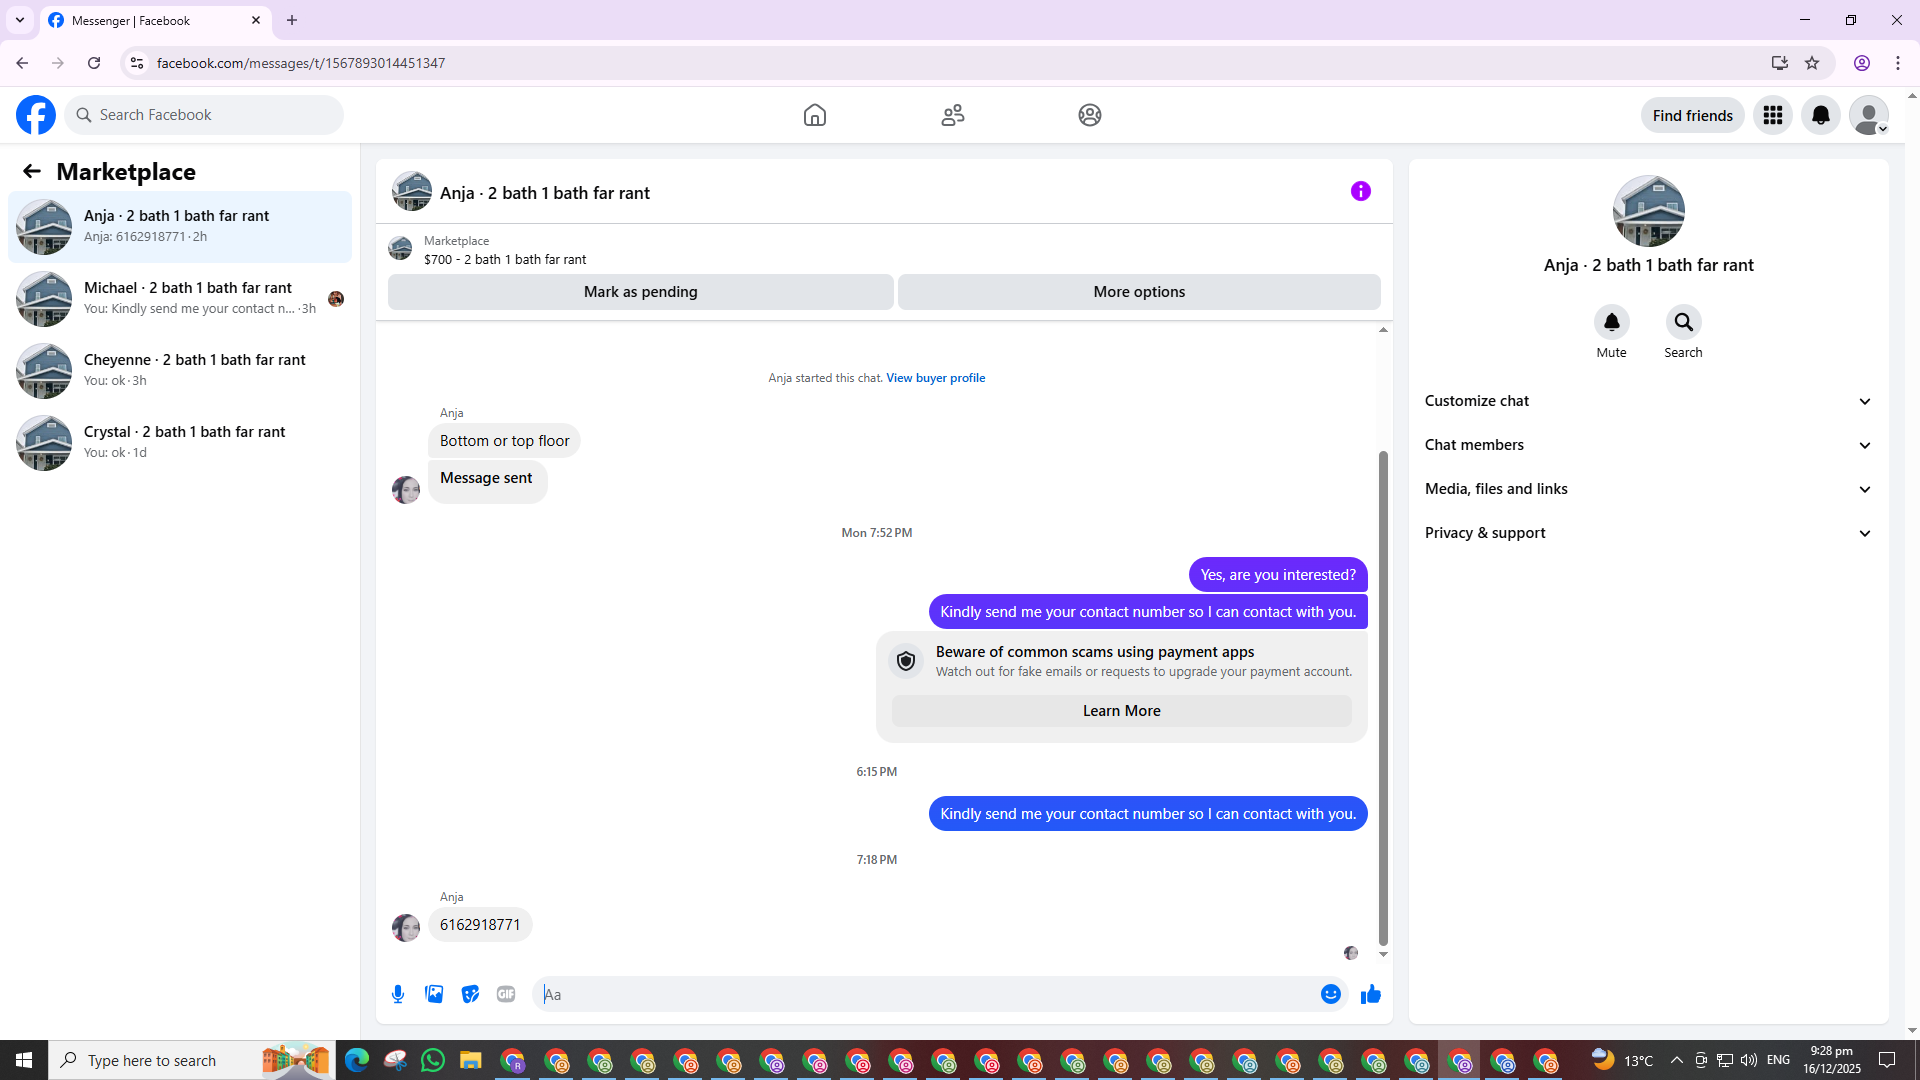Viewport: 1920px width, 1080px height.
Task: View site information in the address bar
Action: click(x=137, y=63)
